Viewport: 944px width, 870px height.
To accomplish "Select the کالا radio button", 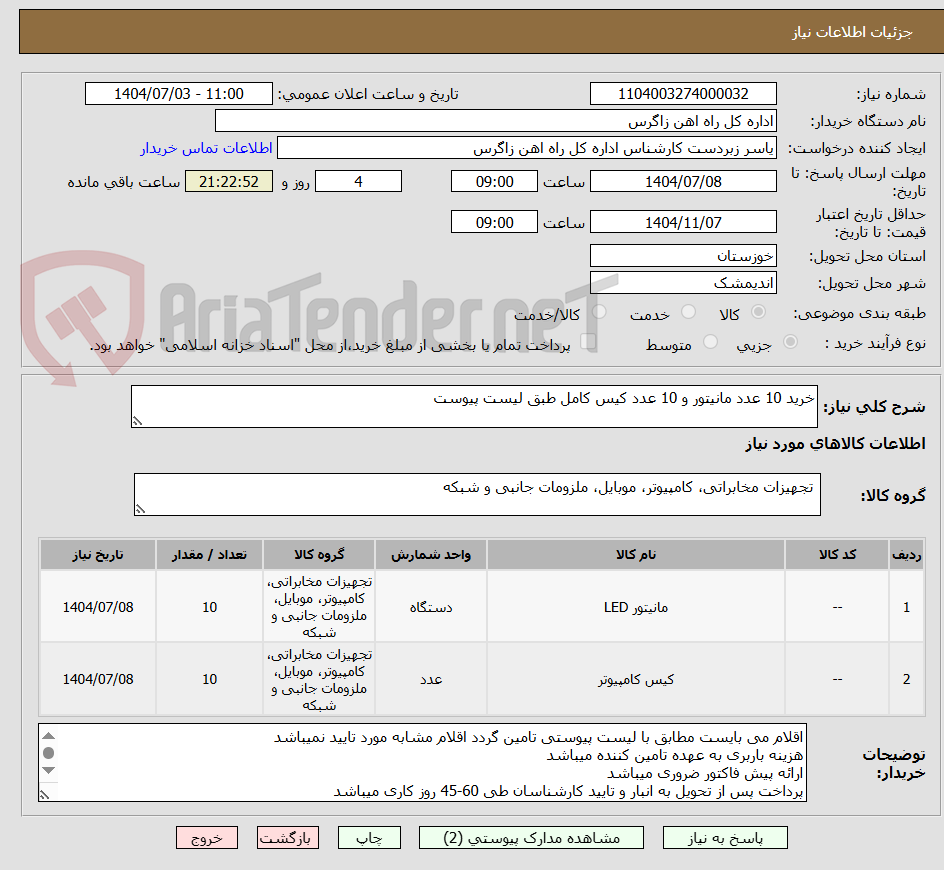I will pos(759,312).
